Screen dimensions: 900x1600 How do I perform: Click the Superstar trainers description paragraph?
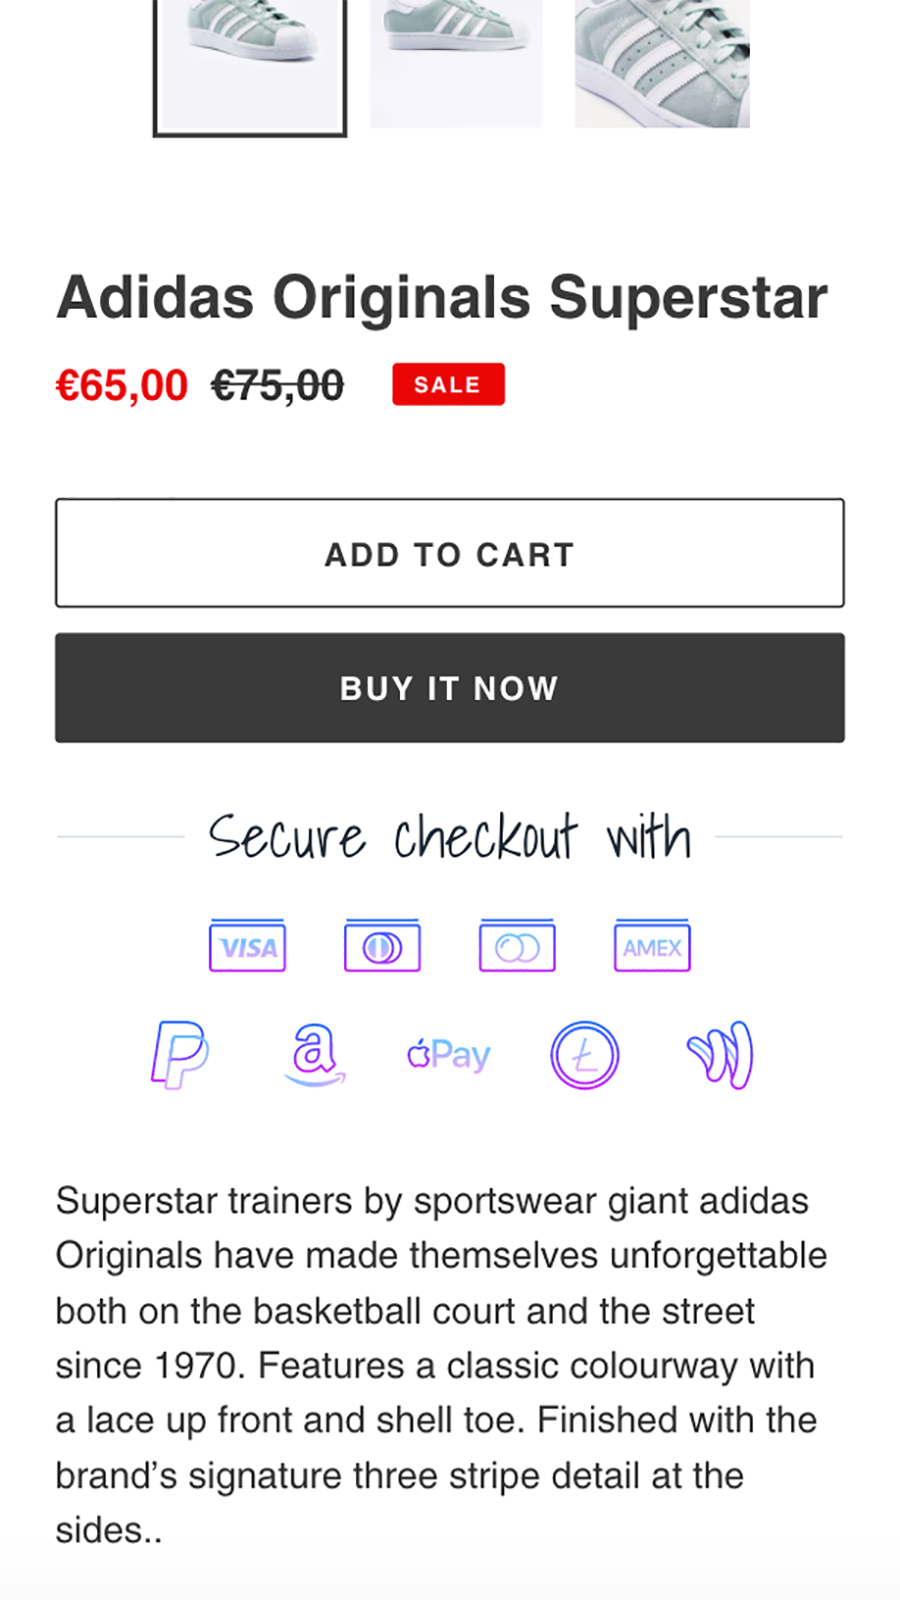click(440, 1365)
